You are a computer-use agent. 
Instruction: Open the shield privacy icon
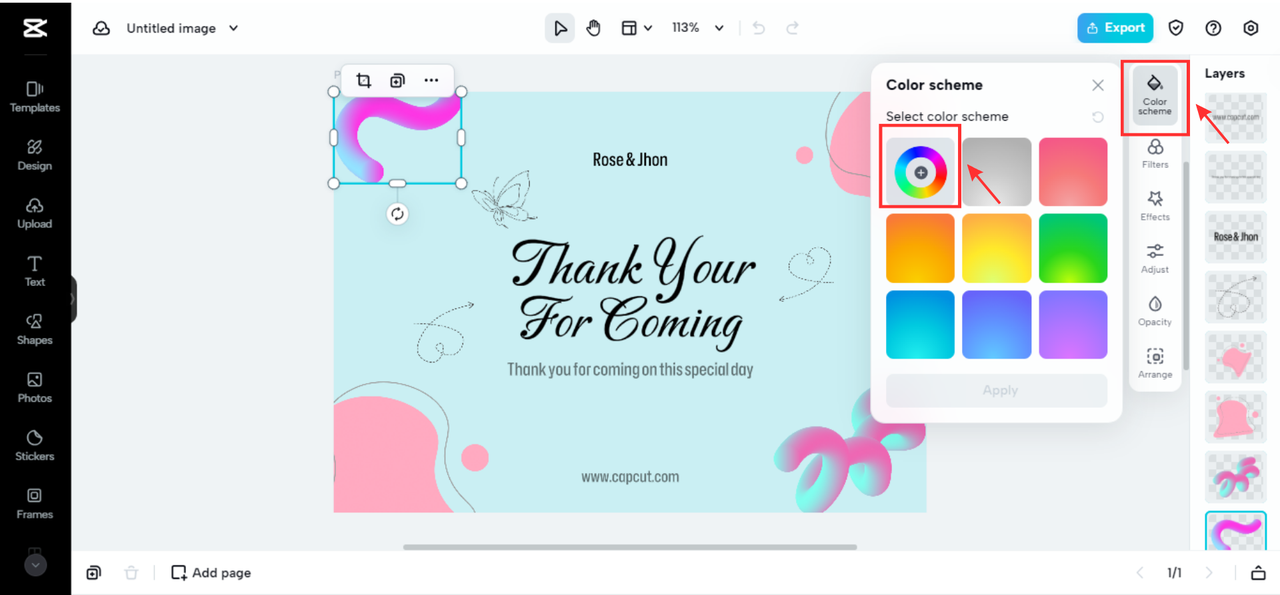tap(1177, 28)
